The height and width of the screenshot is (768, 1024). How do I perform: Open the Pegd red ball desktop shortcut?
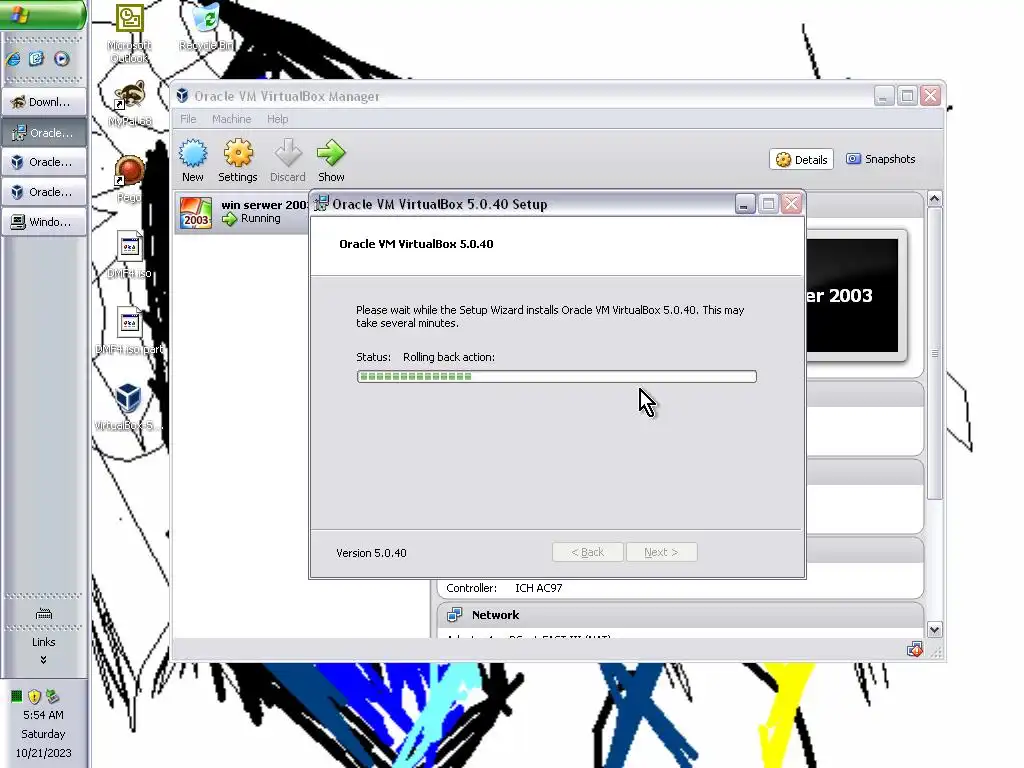pyautogui.click(x=129, y=179)
